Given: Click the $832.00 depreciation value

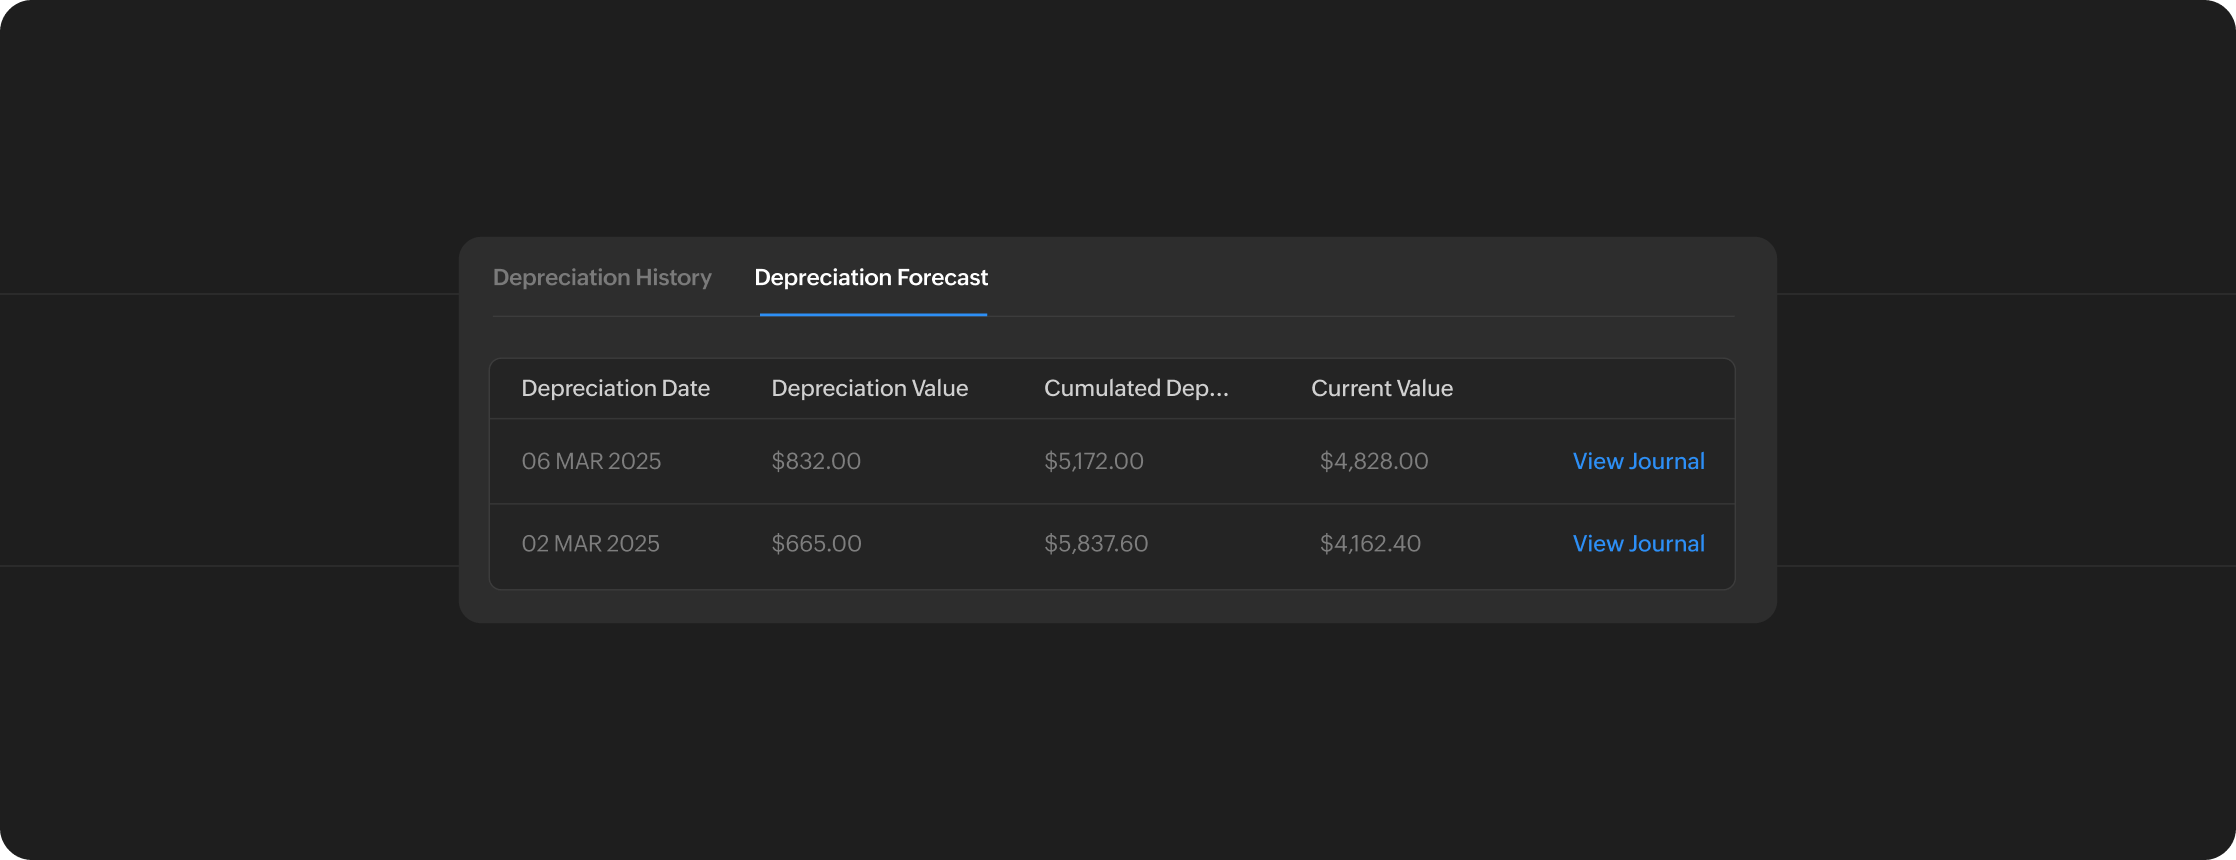Looking at the screenshot, I should (815, 461).
